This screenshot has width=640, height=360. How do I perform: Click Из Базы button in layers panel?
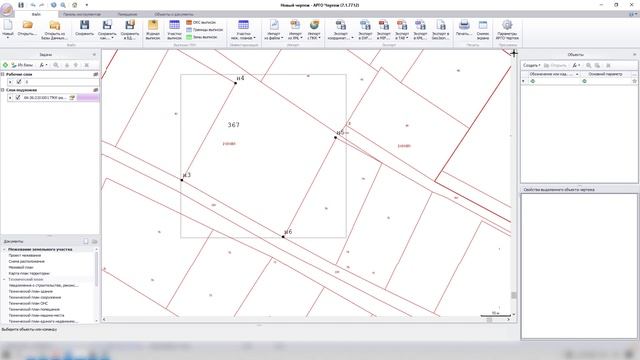tap(22, 65)
